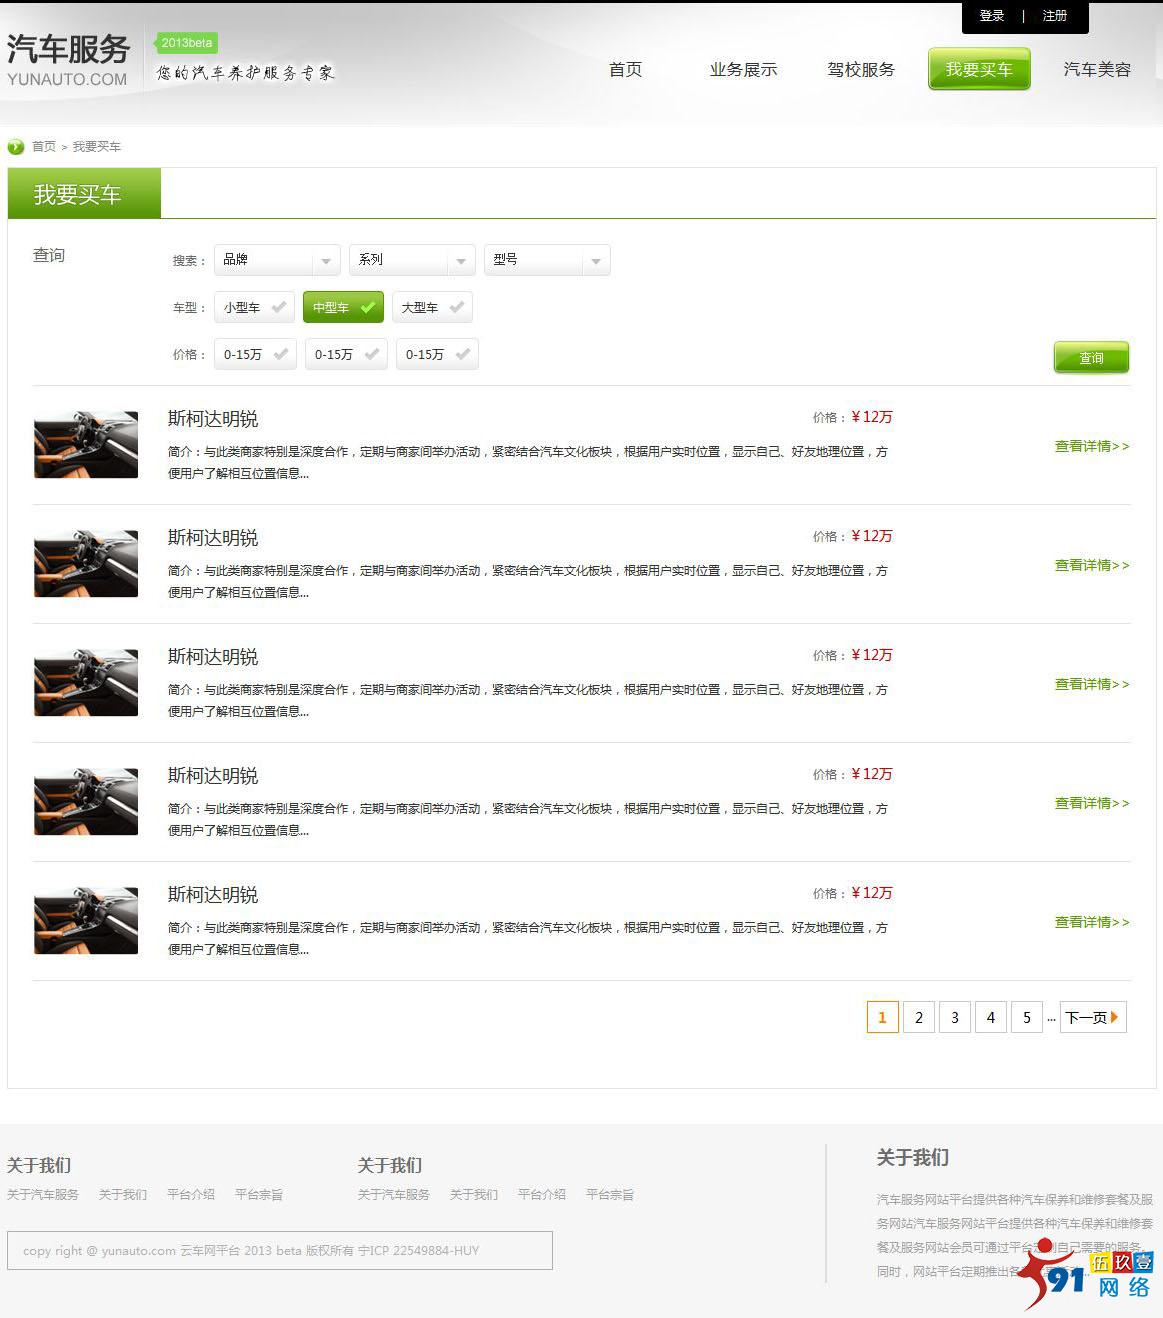Open the last car listing thumbnail
Viewport: 1163px width, 1318px height.
tap(86, 921)
